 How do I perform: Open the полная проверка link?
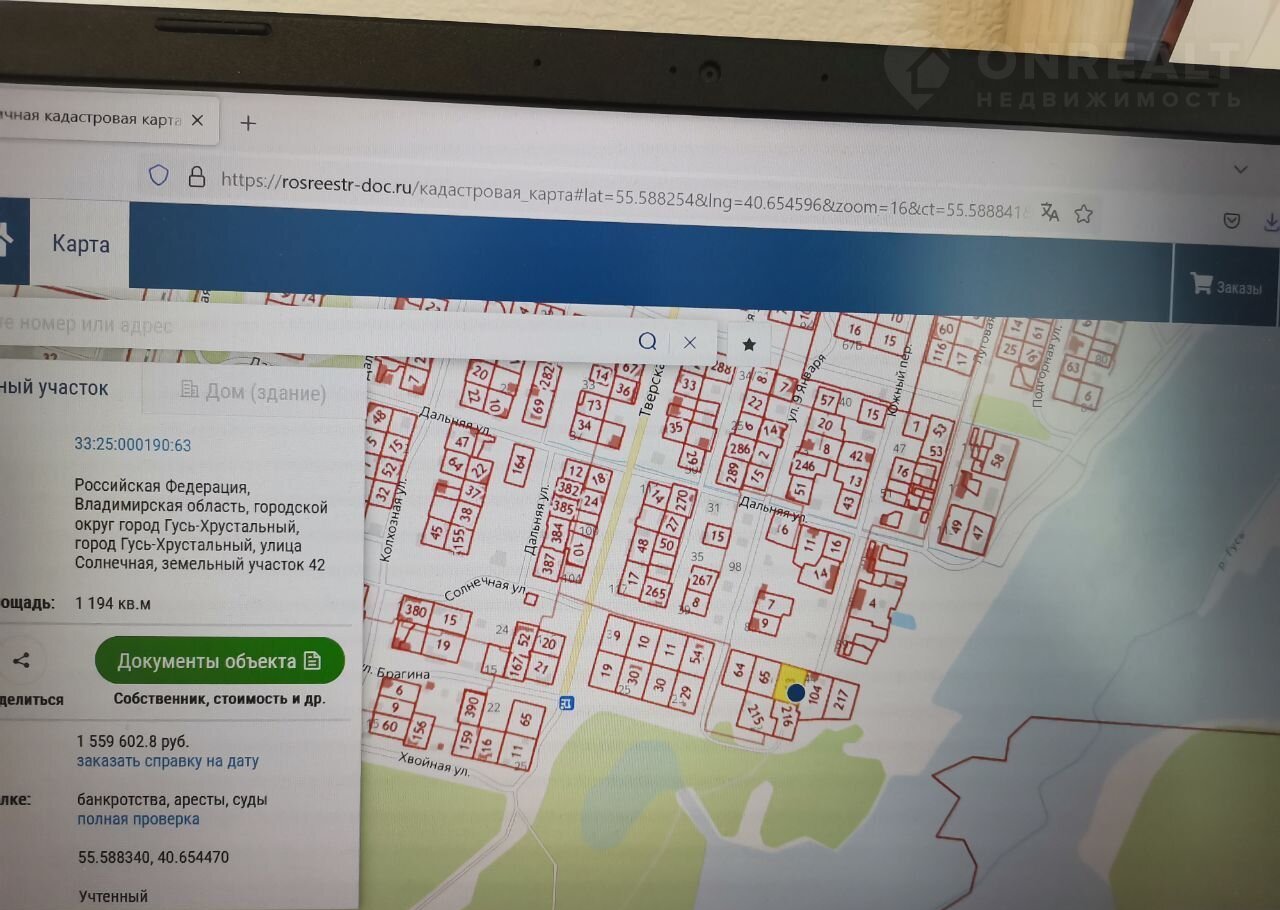(138, 819)
